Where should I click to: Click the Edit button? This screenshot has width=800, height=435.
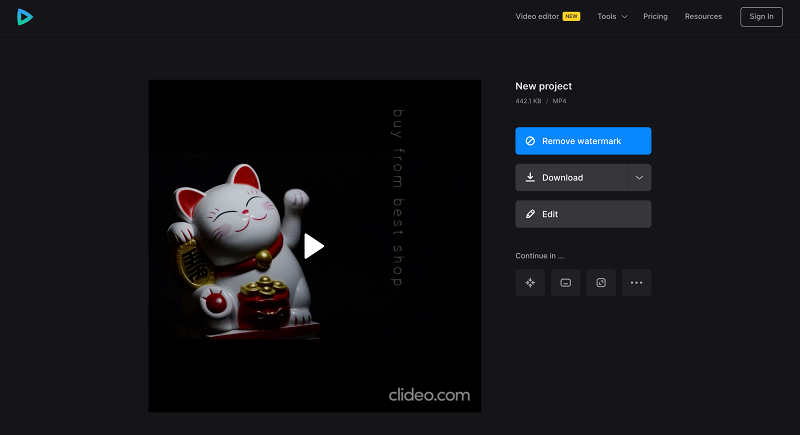click(583, 214)
